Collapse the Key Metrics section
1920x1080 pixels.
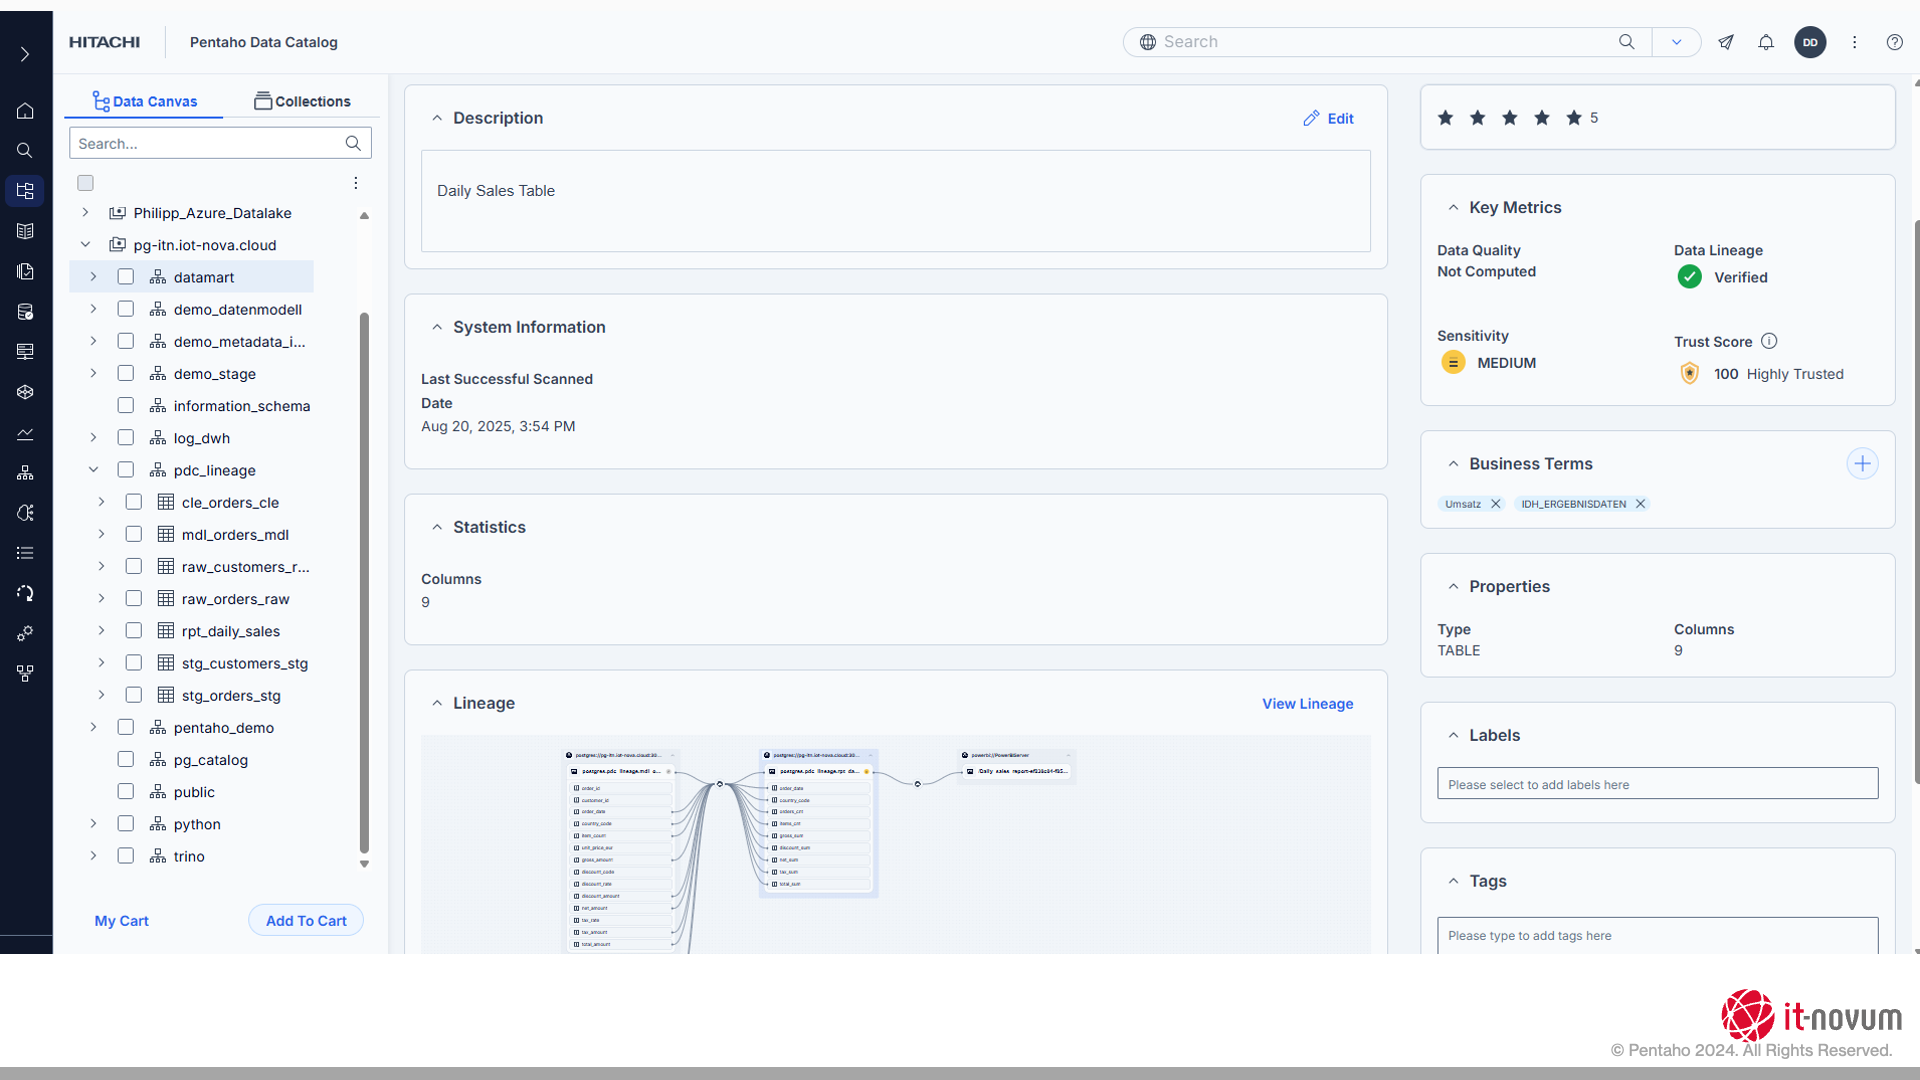point(1453,208)
